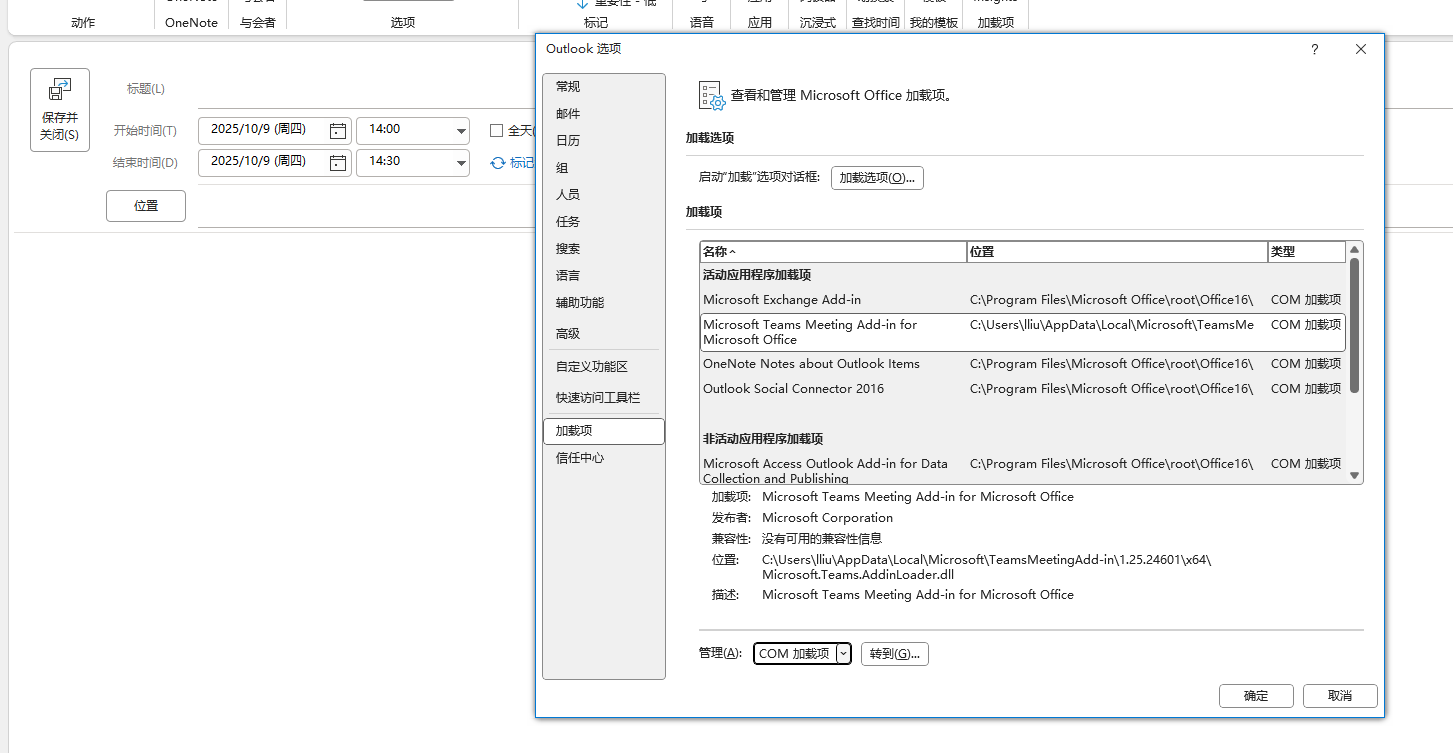1453x753 pixels.
Task: Click the Save & Close (保存并关闭) icon
Action: 60,91
